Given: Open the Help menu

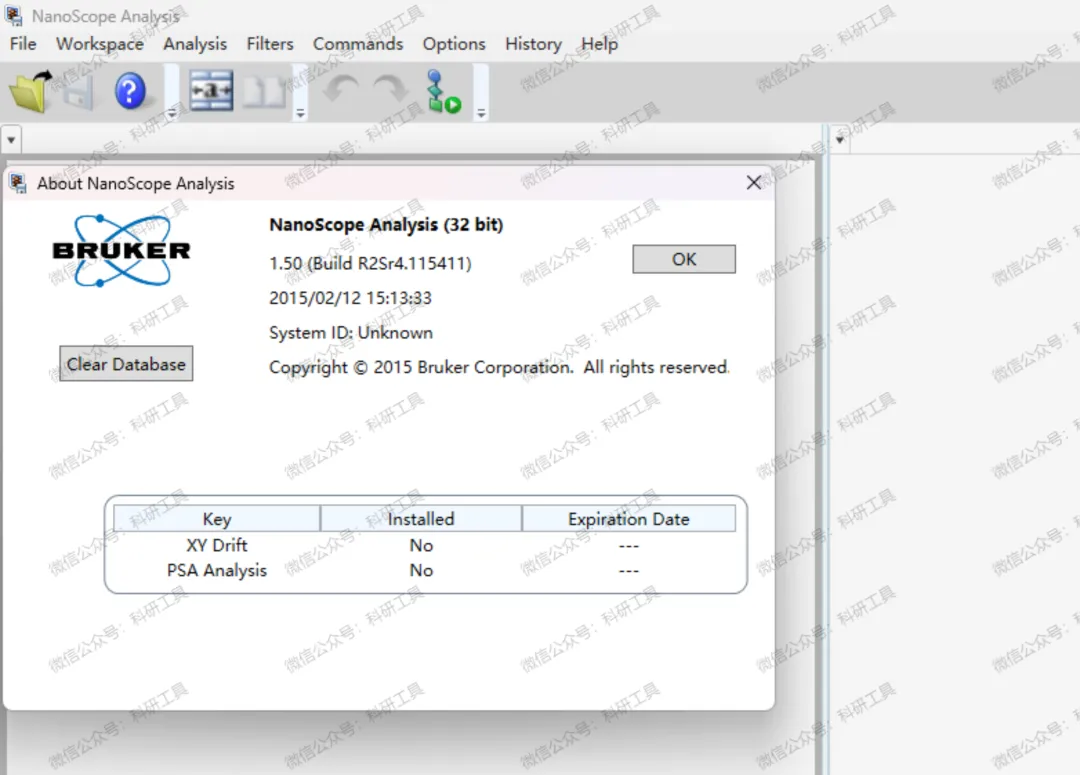Looking at the screenshot, I should click(599, 44).
